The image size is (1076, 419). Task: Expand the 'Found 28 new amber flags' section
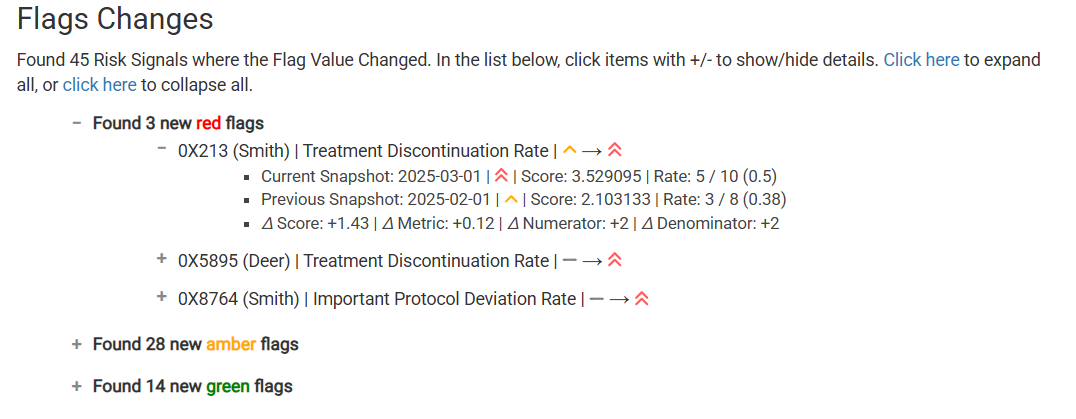point(77,344)
